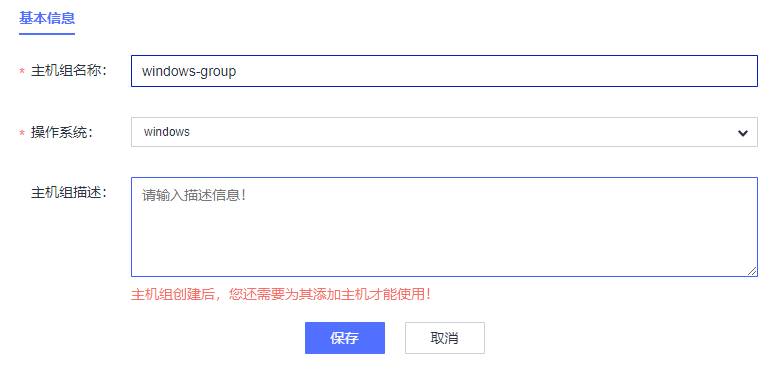Cancel the form with 取消 button
Screen dimensions: 776x372
(x=444, y=338)
